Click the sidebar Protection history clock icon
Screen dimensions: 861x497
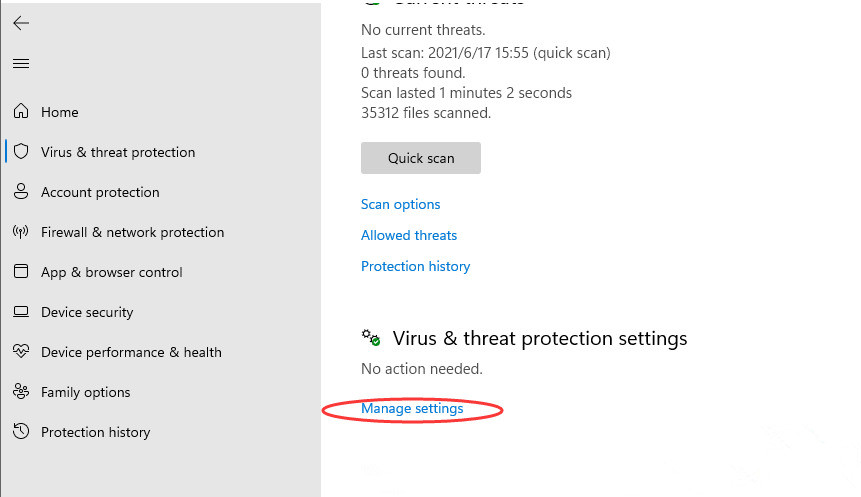(x=21, y=432)
